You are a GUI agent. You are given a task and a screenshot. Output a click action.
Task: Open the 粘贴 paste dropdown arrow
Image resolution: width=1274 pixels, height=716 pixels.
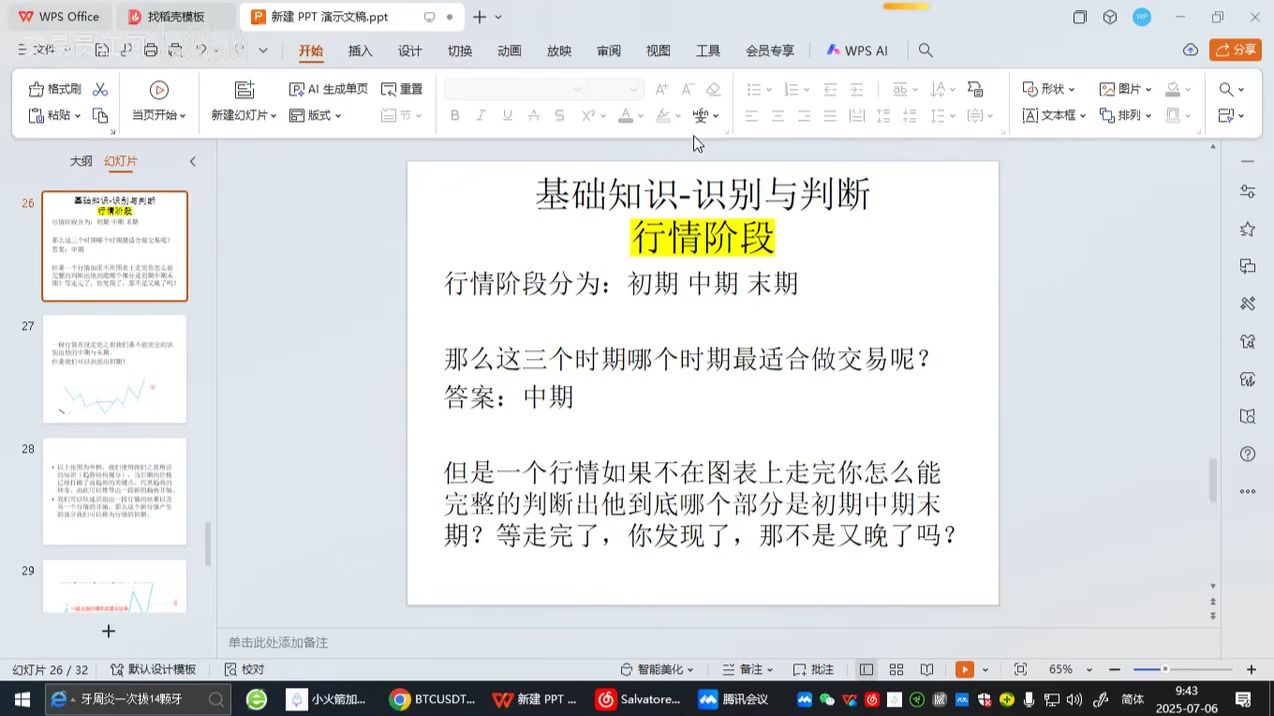(77, 116)
